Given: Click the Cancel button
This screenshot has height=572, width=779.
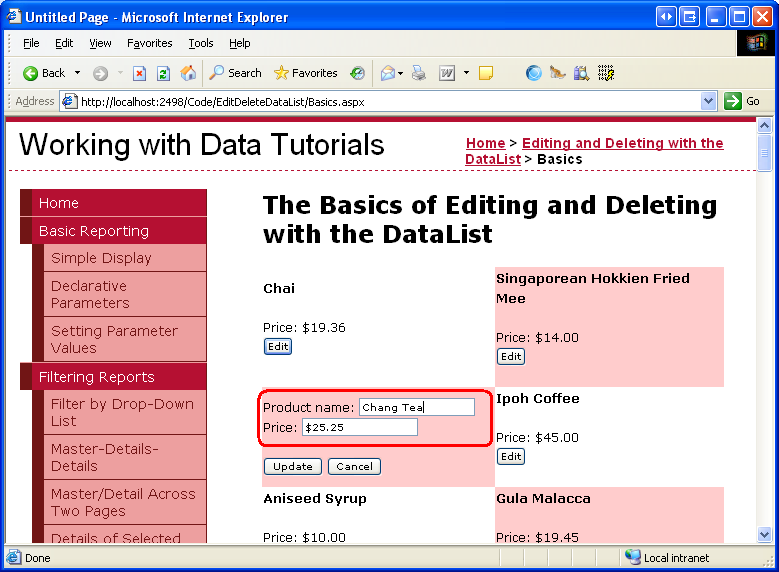Looking at the screenshot, I should (x=354, y=467).
